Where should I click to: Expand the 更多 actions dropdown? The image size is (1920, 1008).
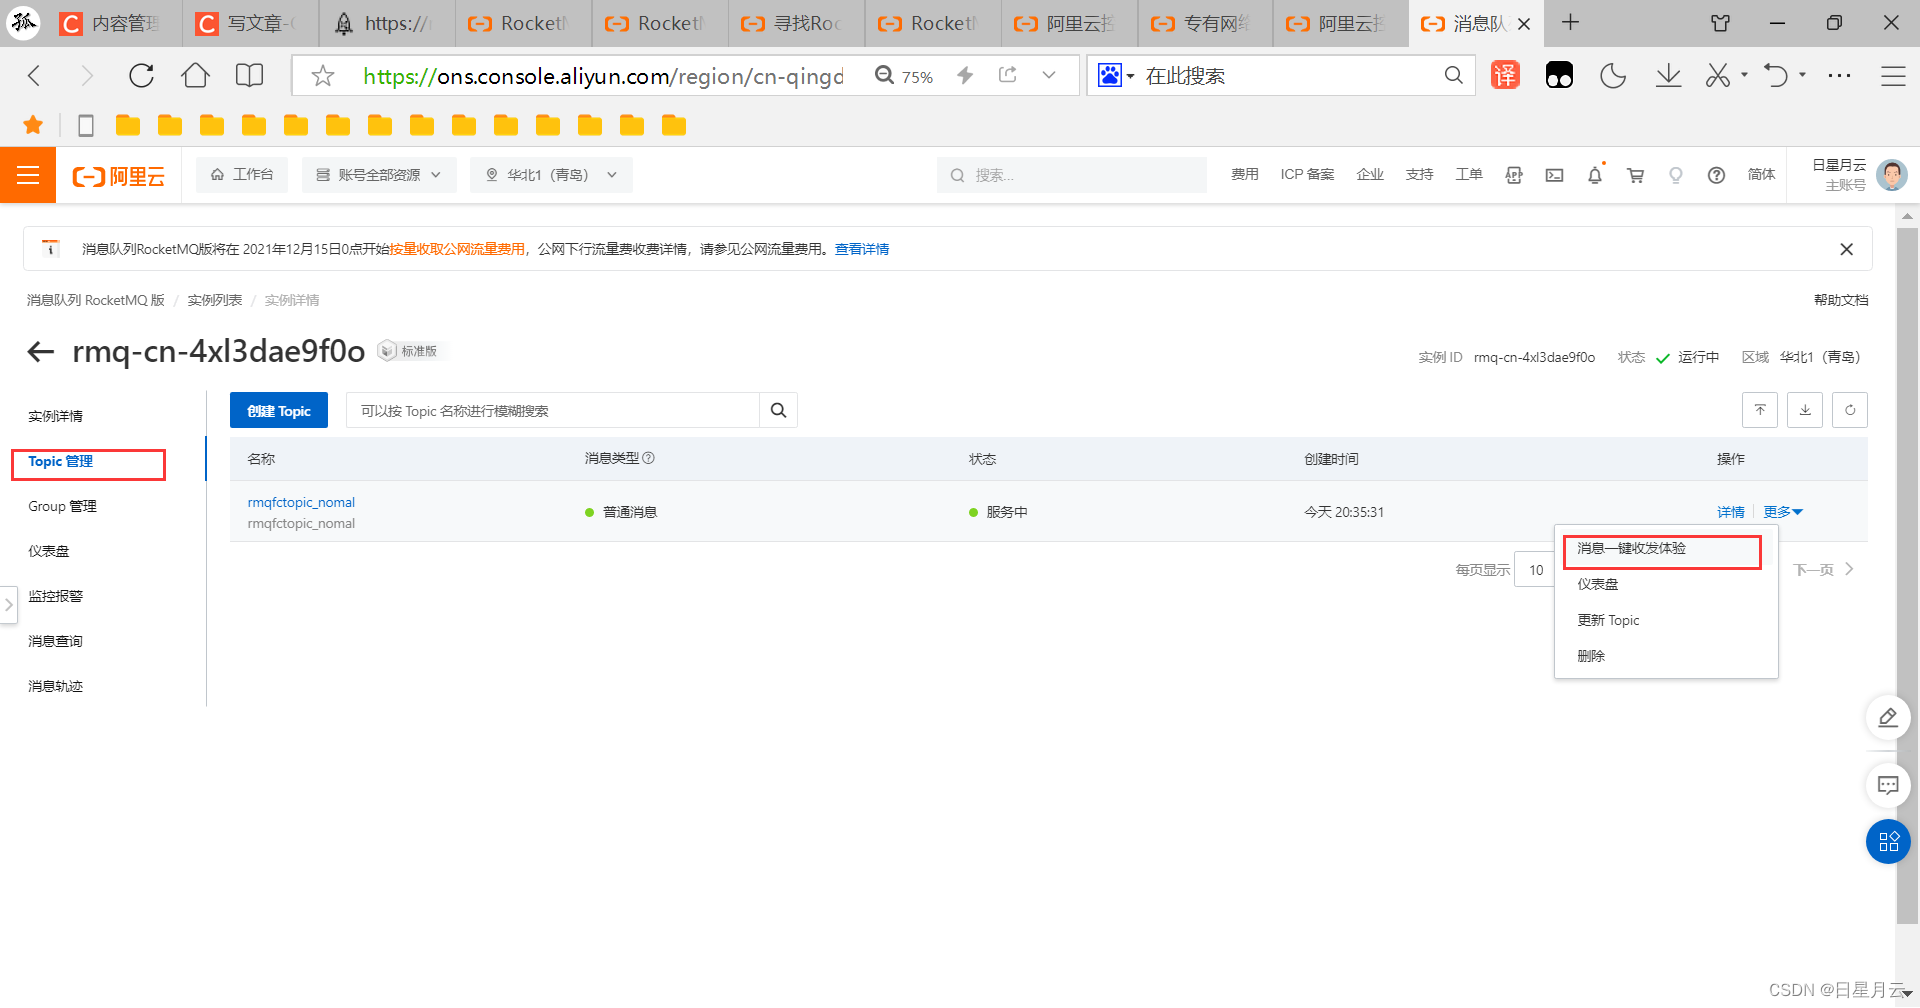pos(1782,512)
